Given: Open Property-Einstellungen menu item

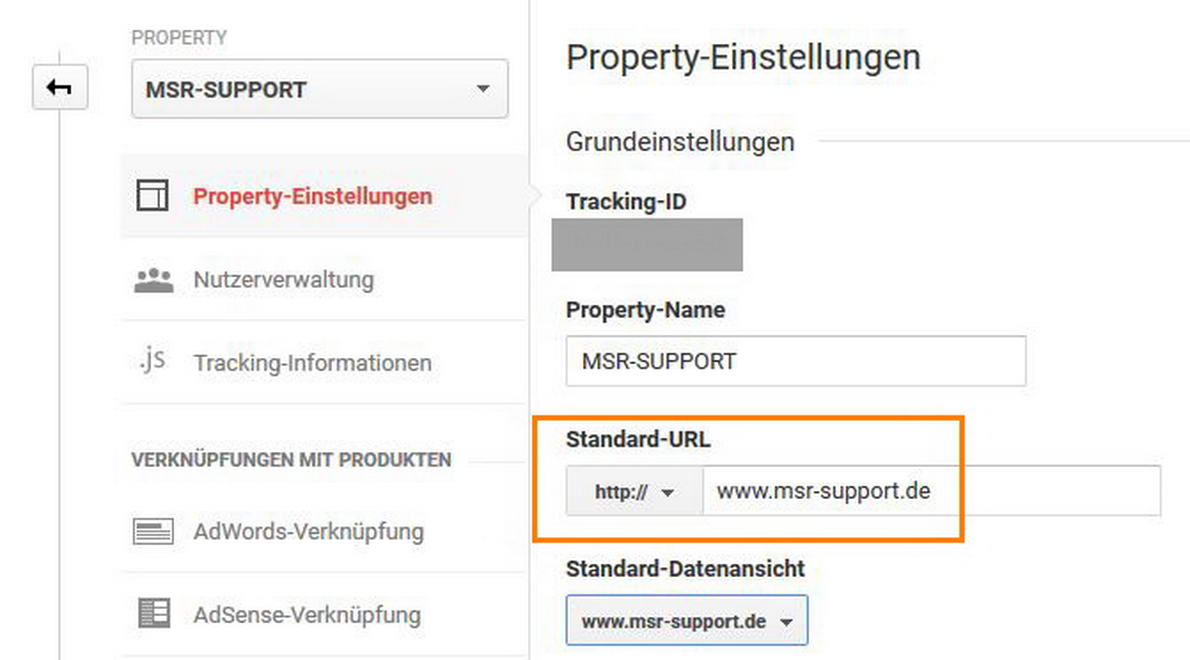Looking at the screenshot, I should 313,196.
